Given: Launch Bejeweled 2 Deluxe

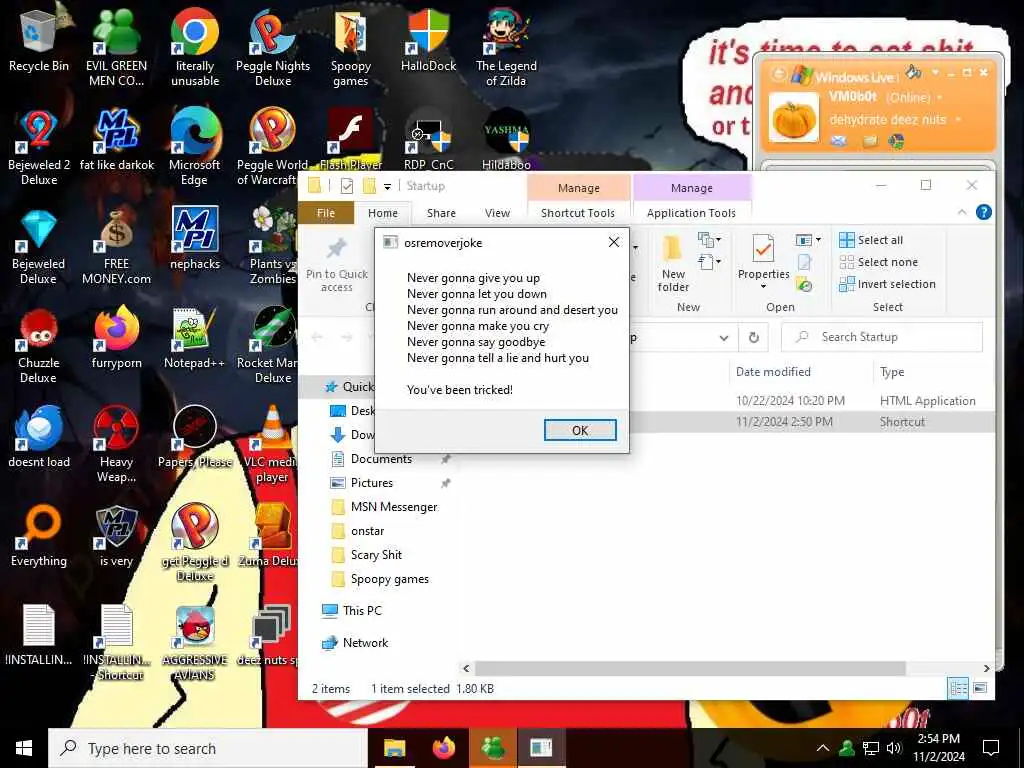Looking at the screenshot, I should 39,145.
